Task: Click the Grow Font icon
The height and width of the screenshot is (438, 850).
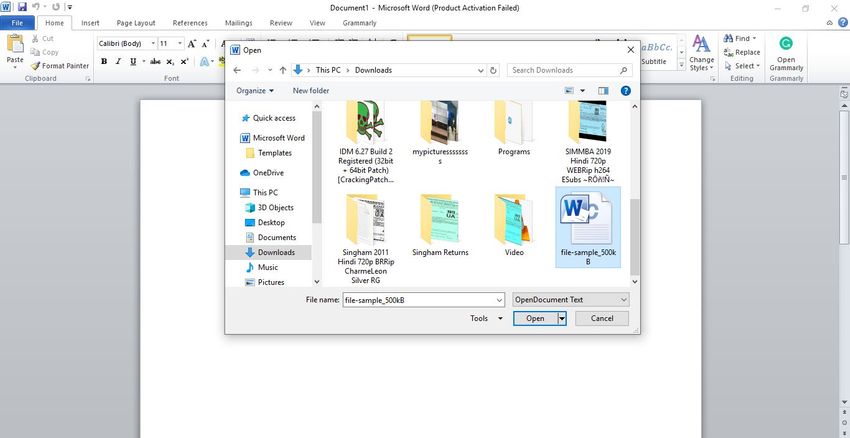Action: 193,44
